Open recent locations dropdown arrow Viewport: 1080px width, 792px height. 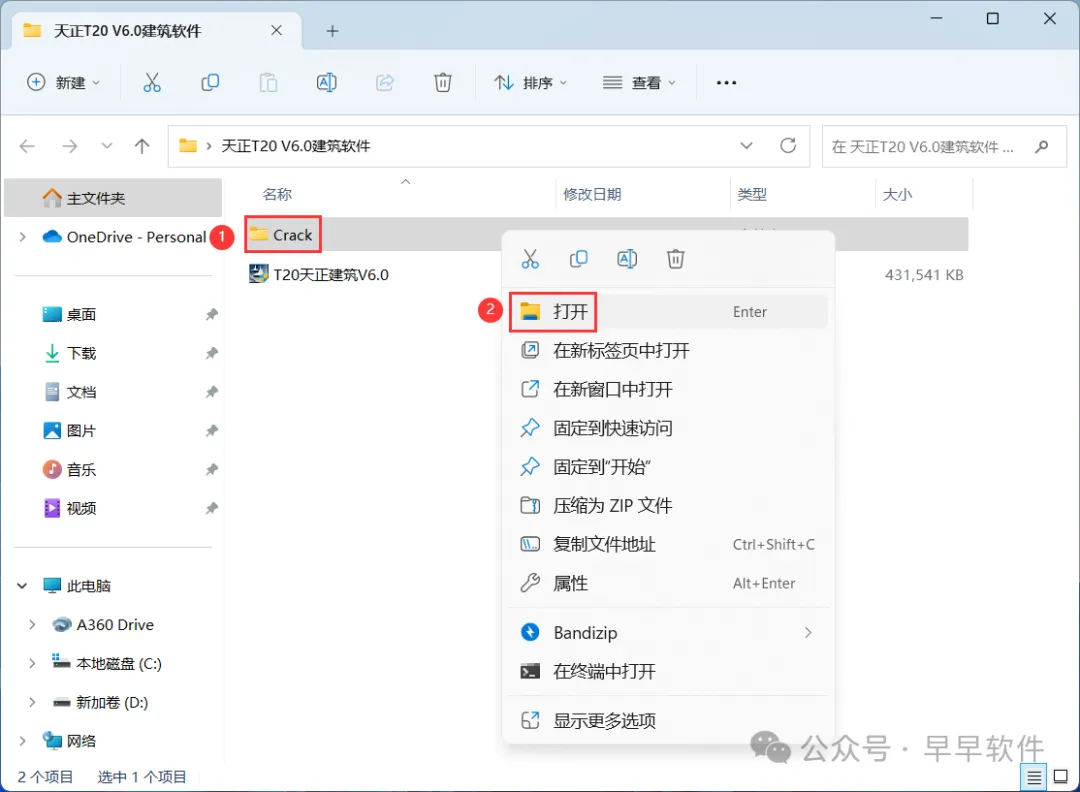tap(107, 146)
